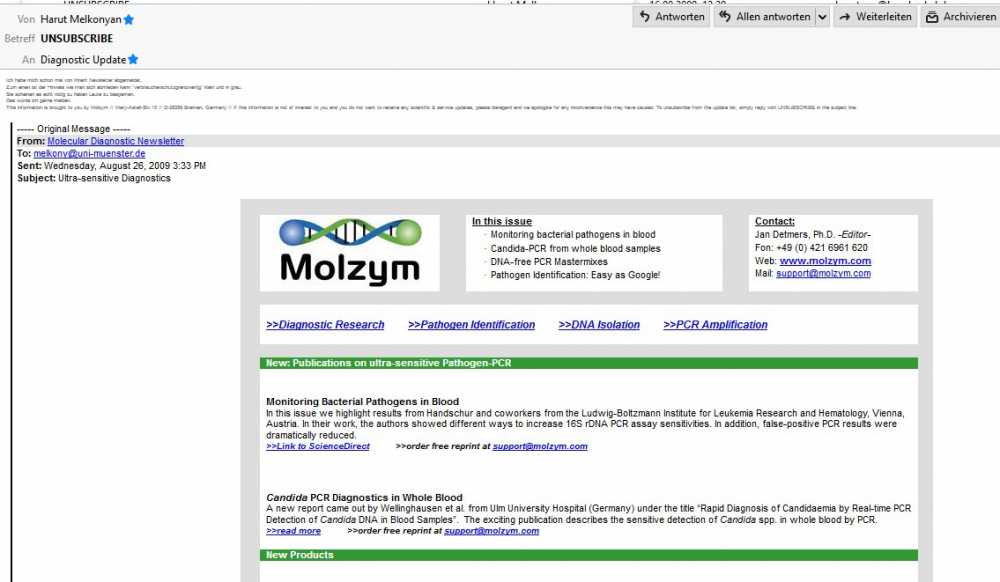Click the Molzym logo image

[349, 252]
